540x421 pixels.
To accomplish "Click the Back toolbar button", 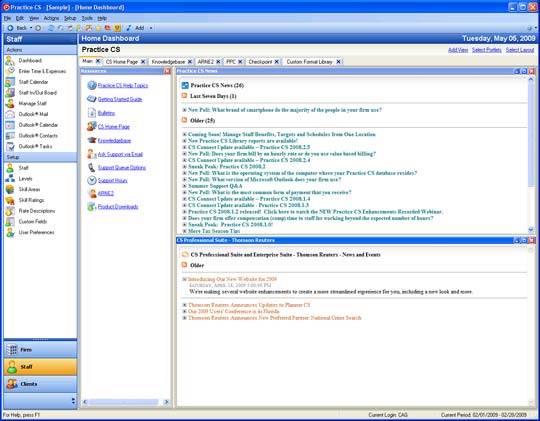I will coord(17,28).
